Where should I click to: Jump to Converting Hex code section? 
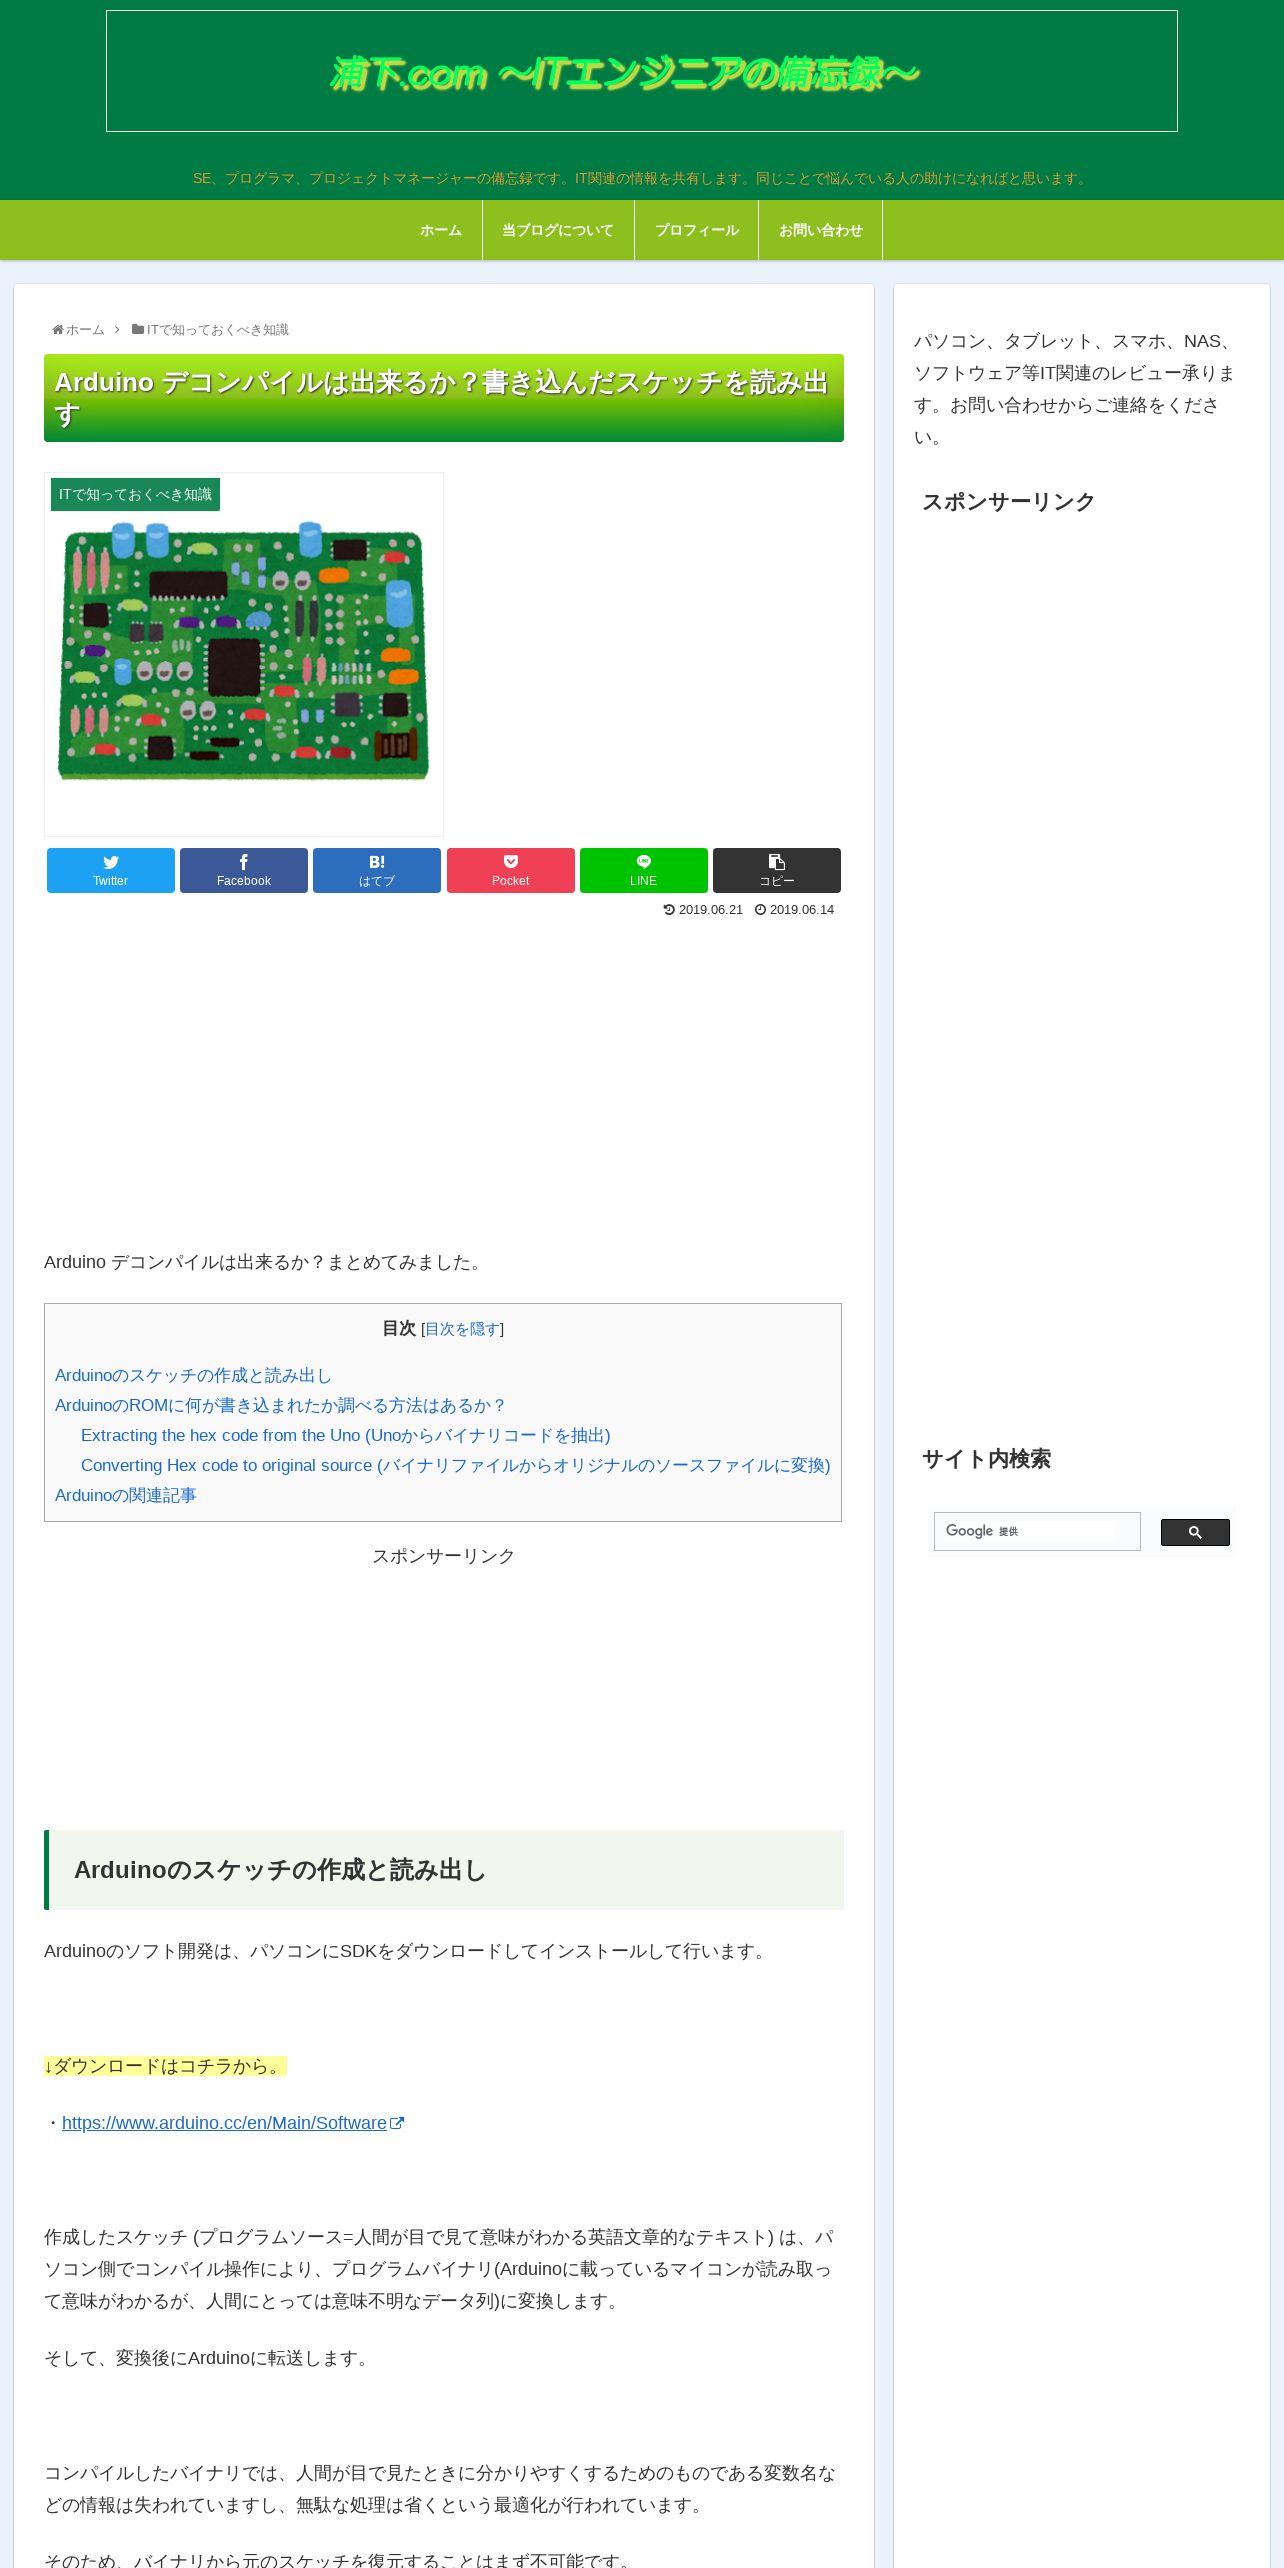click(456, 1466)
